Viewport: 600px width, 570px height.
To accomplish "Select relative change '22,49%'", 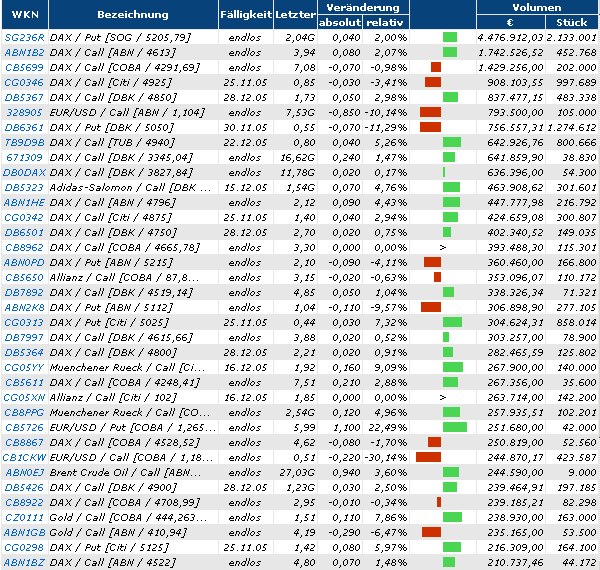I will click(x=388, y=427).
